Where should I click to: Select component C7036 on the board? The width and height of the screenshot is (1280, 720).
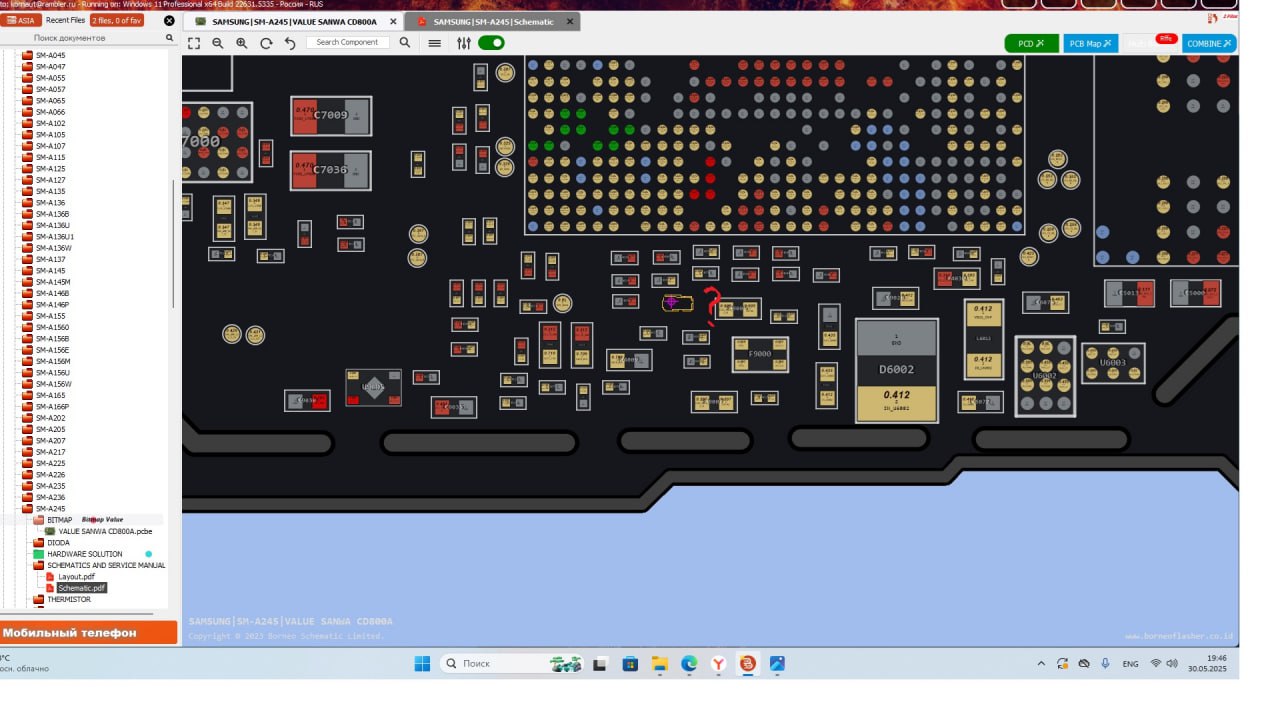[331, 170]
